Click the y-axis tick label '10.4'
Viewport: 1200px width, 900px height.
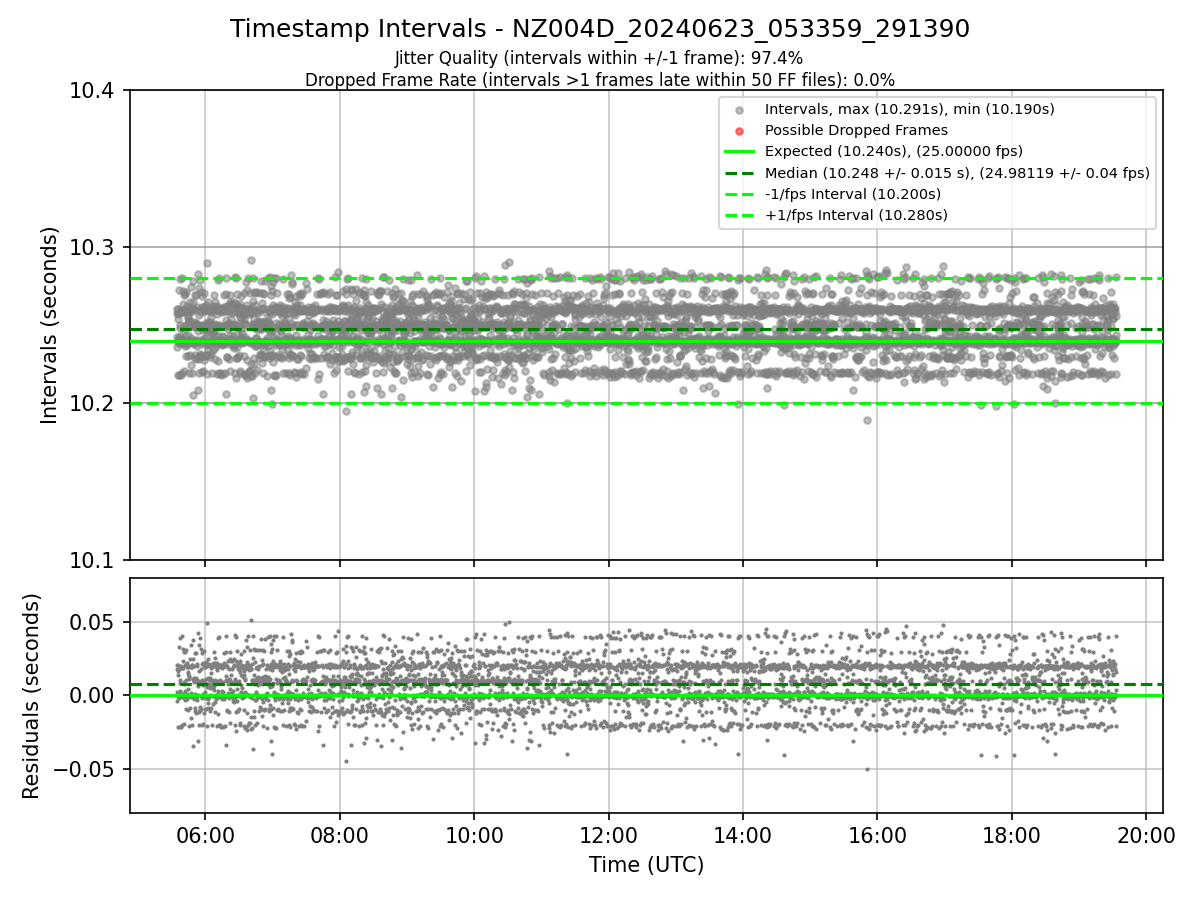(x=93, y=91)
